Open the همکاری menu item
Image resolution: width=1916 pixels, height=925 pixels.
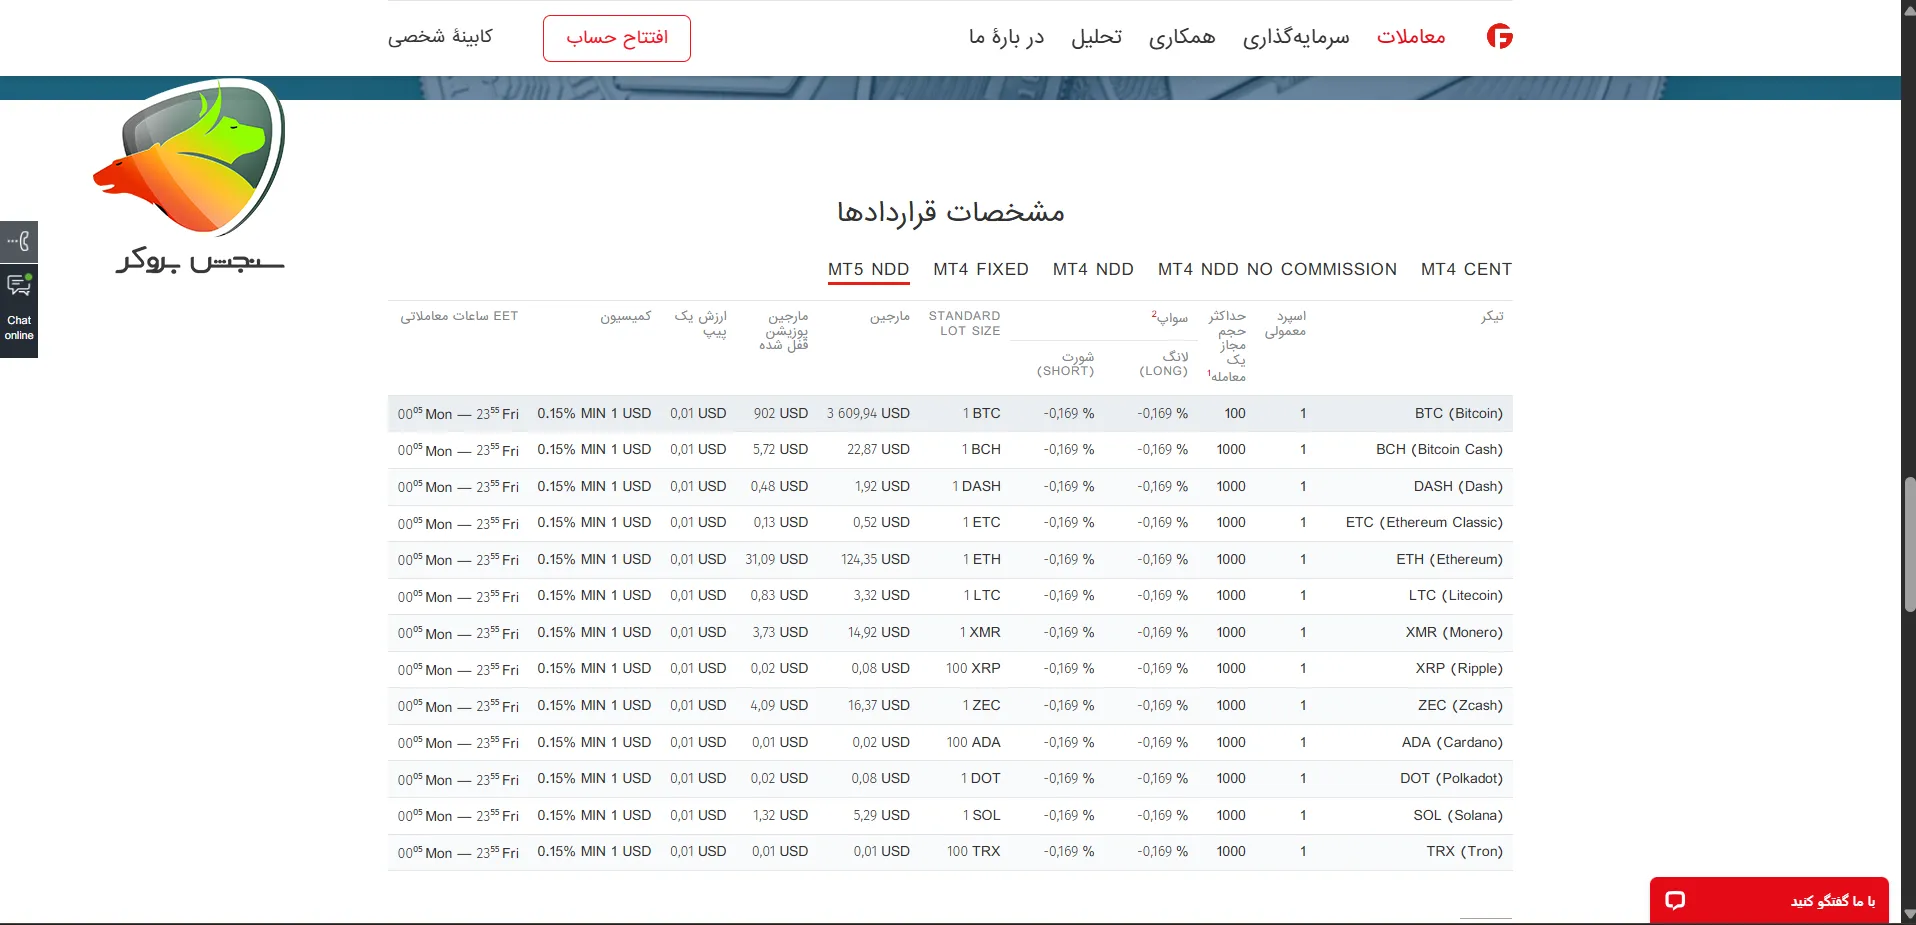tap(1183, 37)
